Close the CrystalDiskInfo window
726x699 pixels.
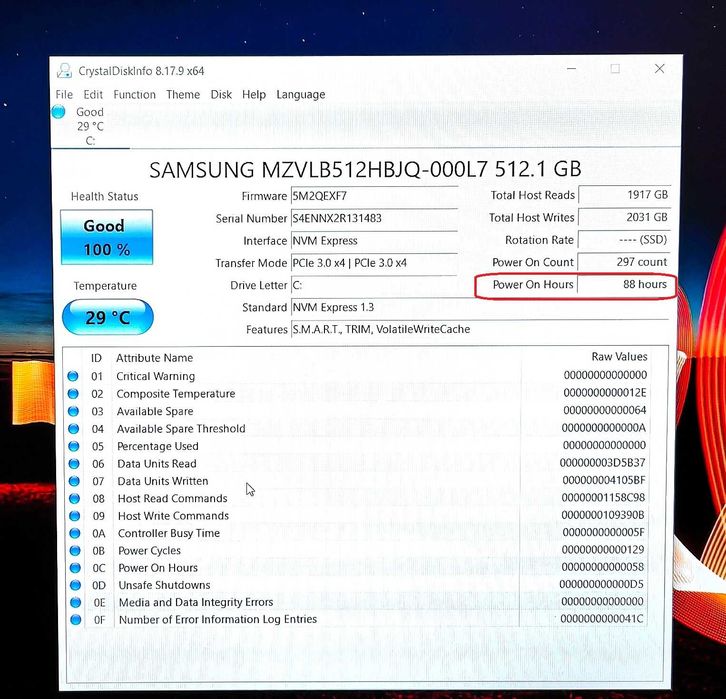(660, 69)
